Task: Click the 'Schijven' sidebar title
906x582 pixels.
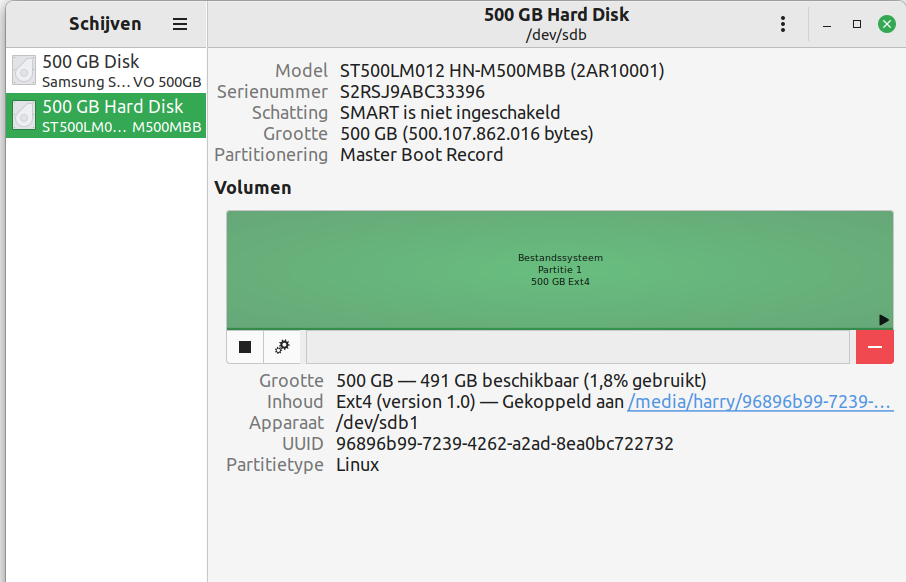Action: pos(105,24)
